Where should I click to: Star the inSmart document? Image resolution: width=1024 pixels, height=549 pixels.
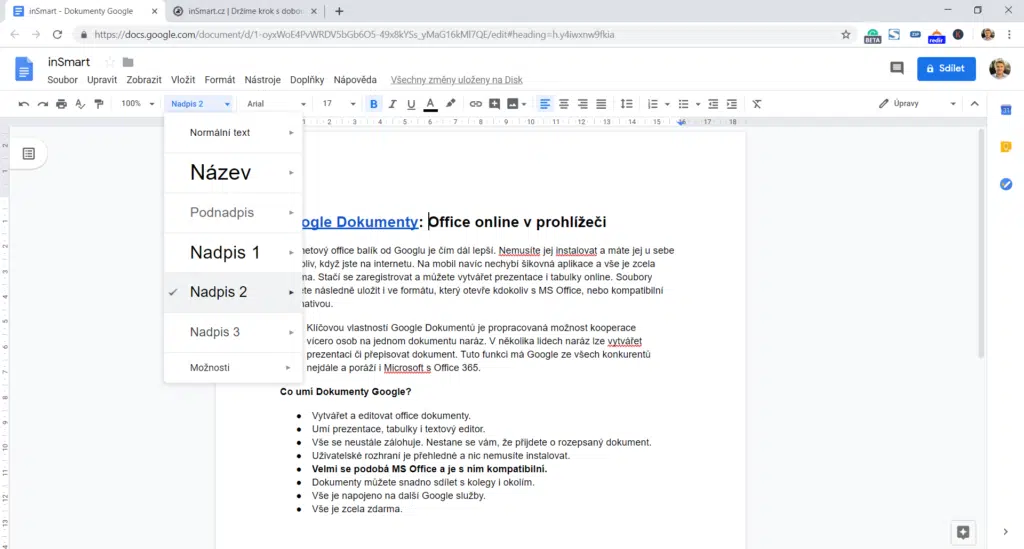point(110,62)
